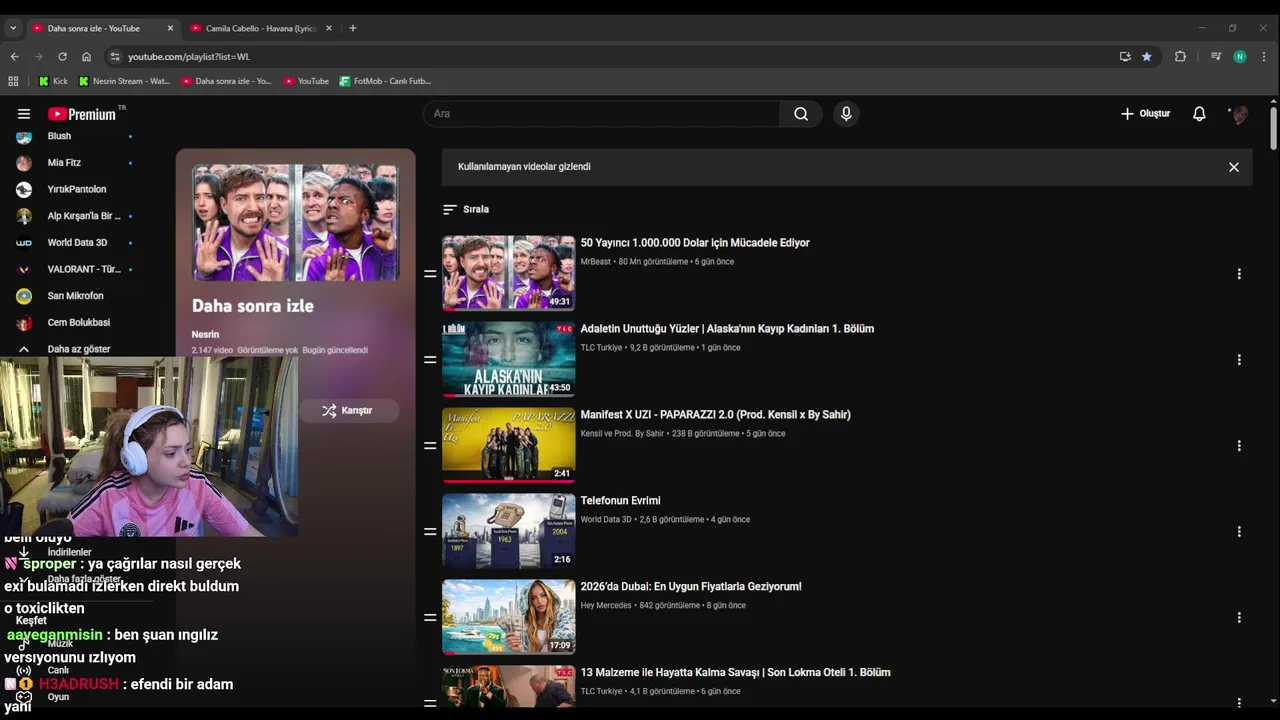Image resolution: width=1280 pixels, height=720 pixels.
Task: Open the 2026'da Dubai video thumbnail
Action: click(508, 617)
